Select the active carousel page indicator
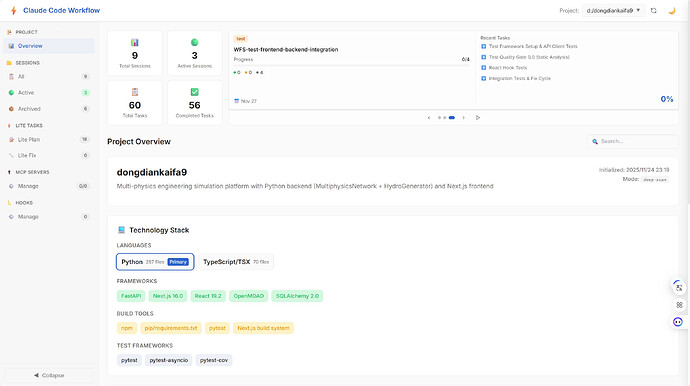Screen dimensions: 690x386 (451, 118)
